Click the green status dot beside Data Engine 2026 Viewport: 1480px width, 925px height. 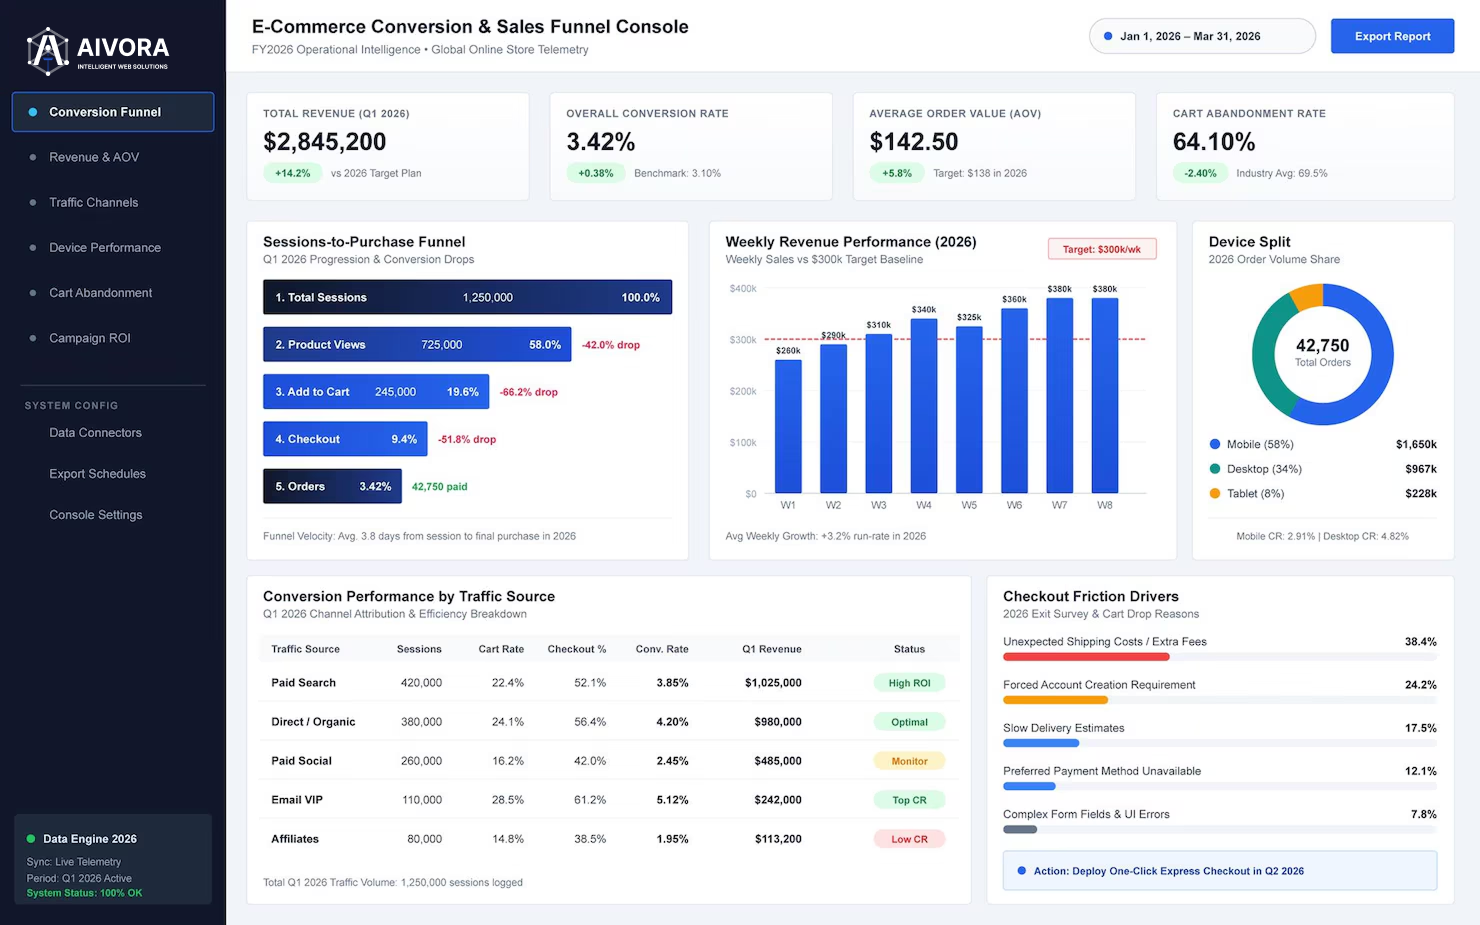(x=31, y=839)
